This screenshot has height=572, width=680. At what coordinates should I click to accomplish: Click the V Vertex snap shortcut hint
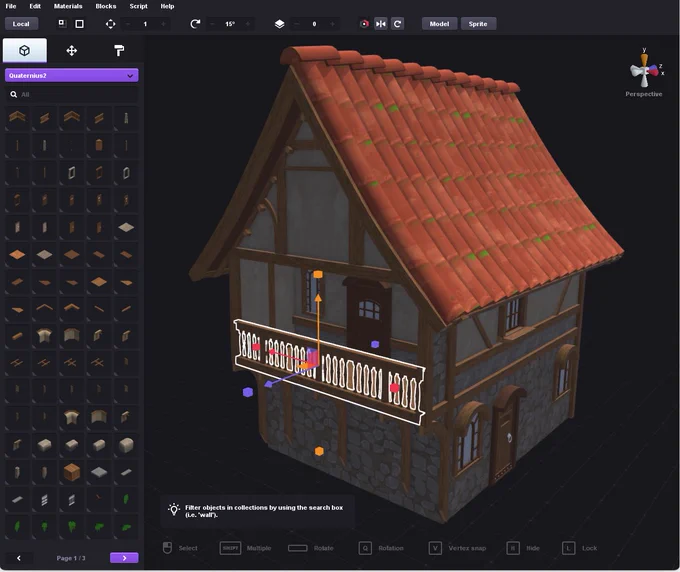(x=458, y=548)
